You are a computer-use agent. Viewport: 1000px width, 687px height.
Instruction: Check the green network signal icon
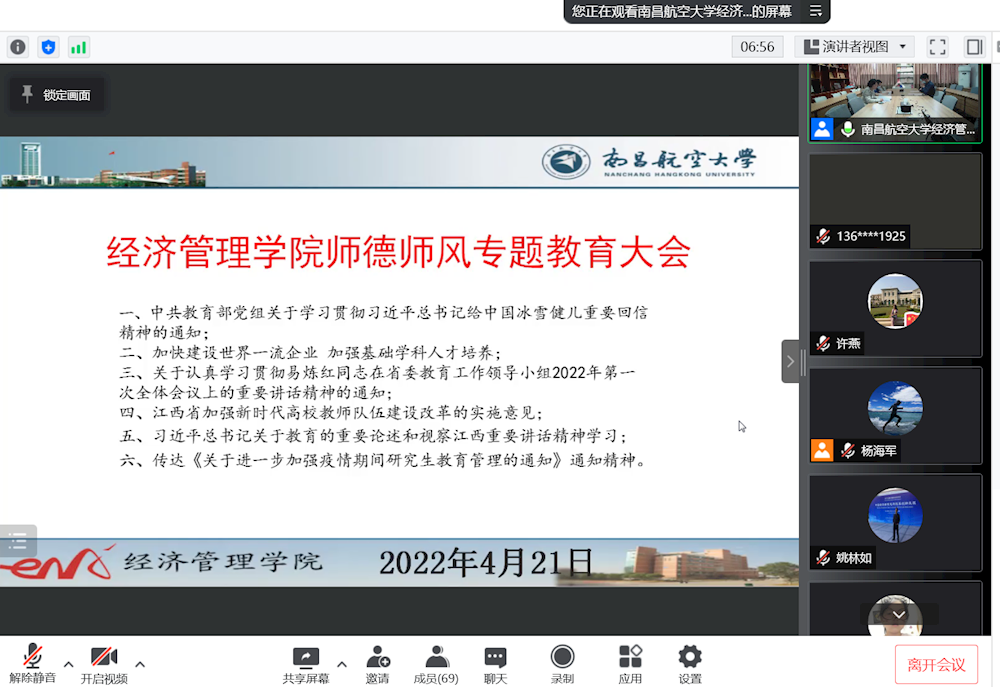pyautogui.click(x=78, y=47)
